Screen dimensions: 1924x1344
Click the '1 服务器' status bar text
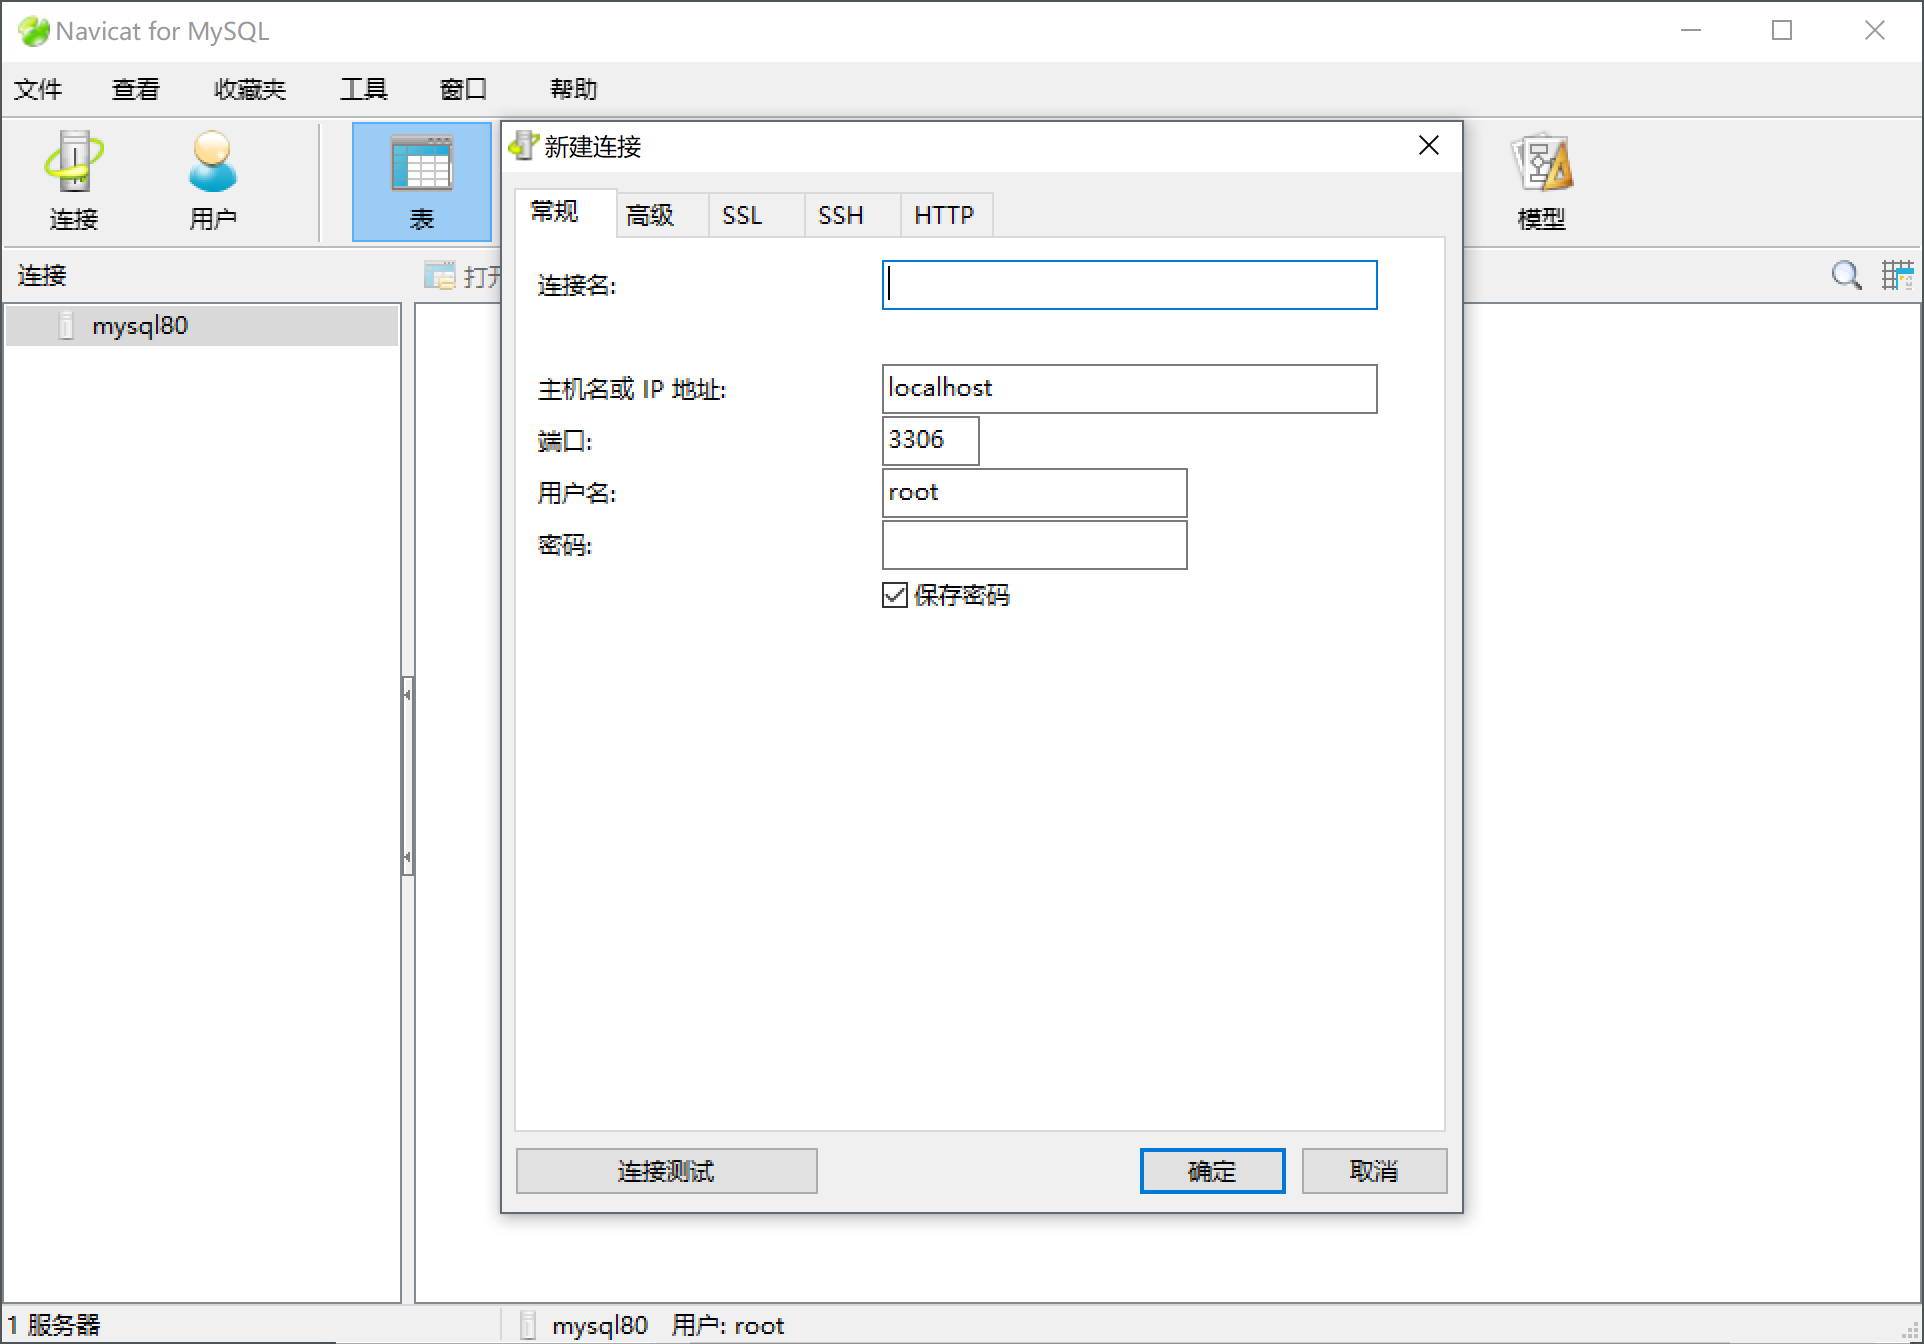click(54, 1325)
